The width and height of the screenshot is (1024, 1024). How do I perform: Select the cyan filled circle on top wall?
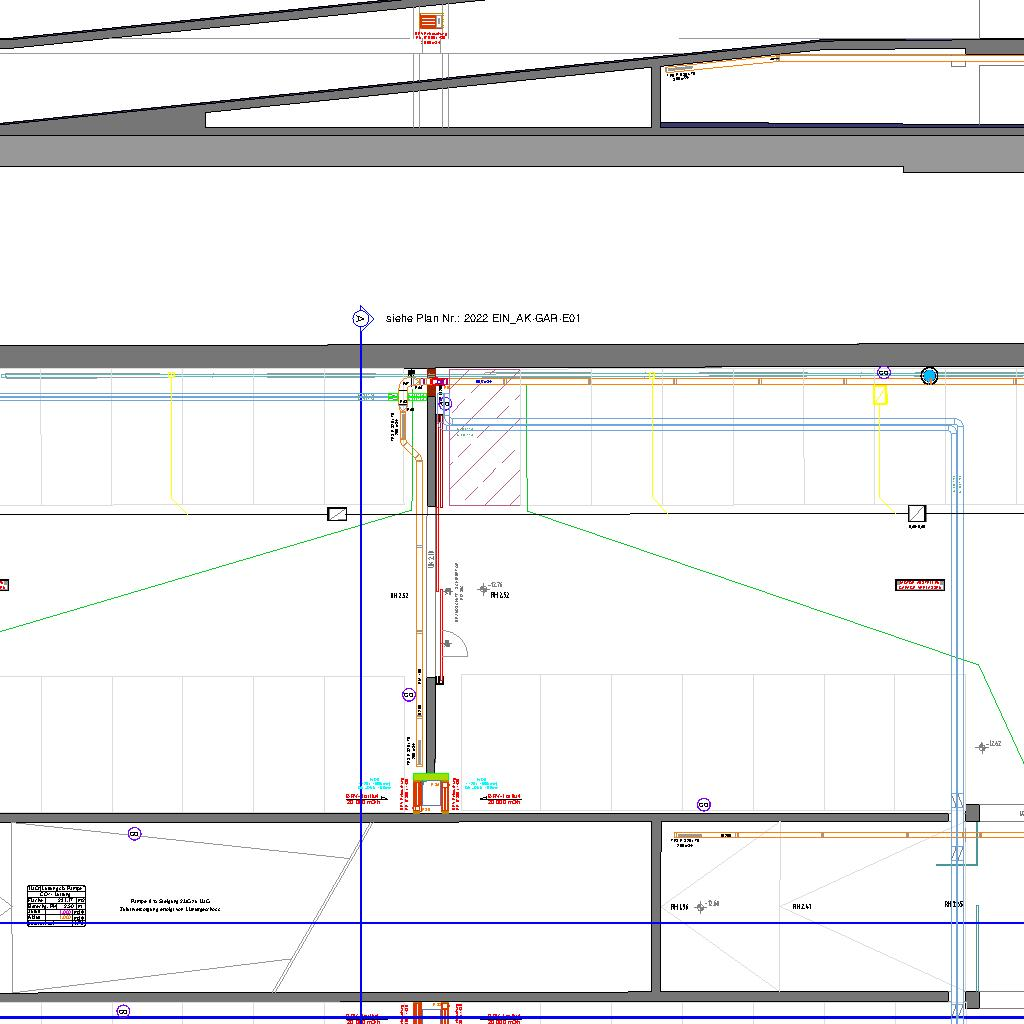pos(929,376)
